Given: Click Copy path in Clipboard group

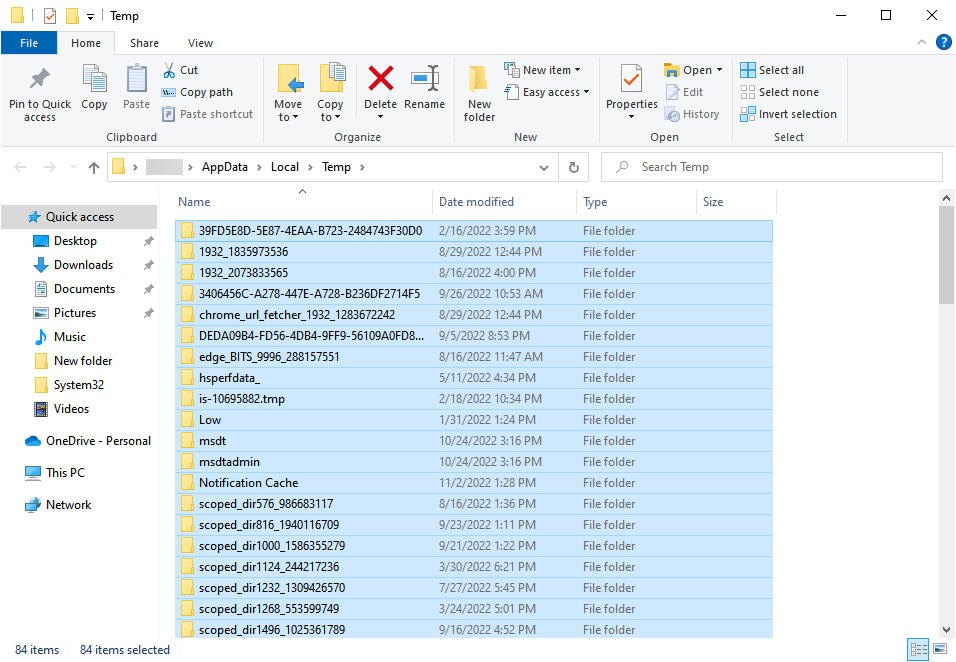Looking at the screenshot, I should pyautogui.click(x=197, y=92).
